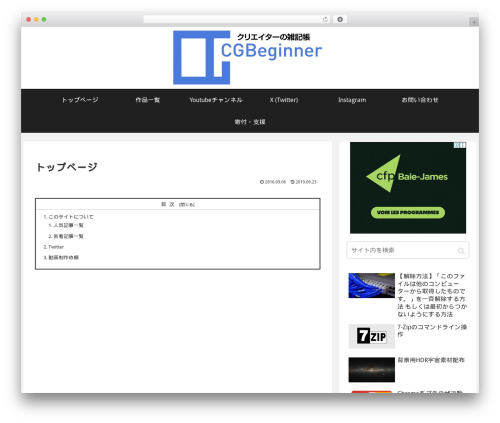Open the Youtubeチャンネル menu item
The height and width of the screenshot is (423, 500).
(216, 100)
